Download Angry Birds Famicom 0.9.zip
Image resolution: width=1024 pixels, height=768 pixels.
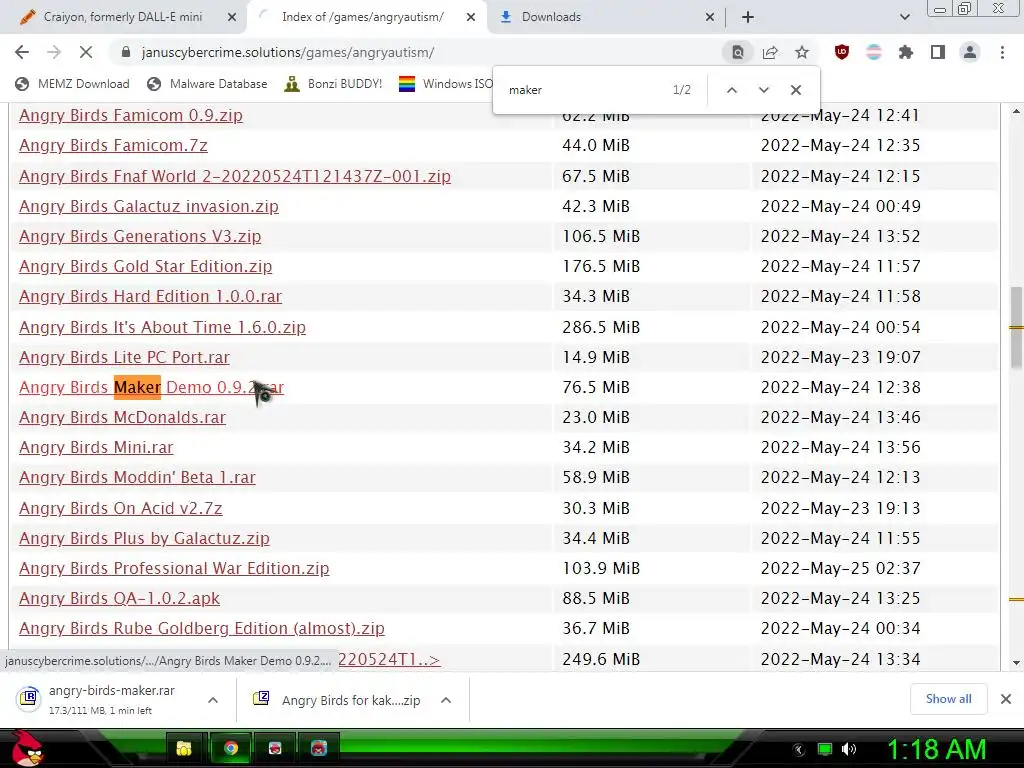[x=131, y=116]
